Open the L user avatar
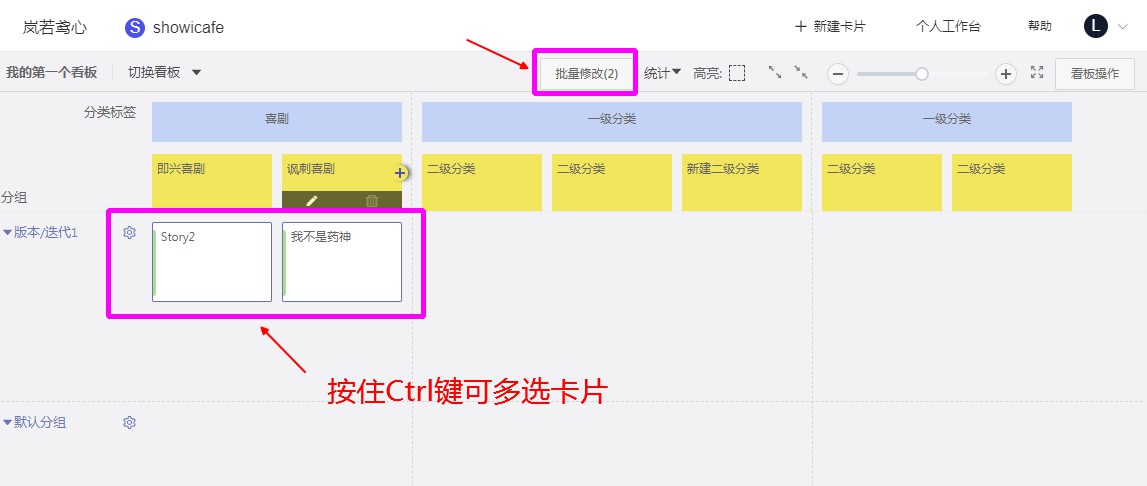The width and height of the screenshot is (1147, 486). pyautogui.click(x=1095, y=26)
